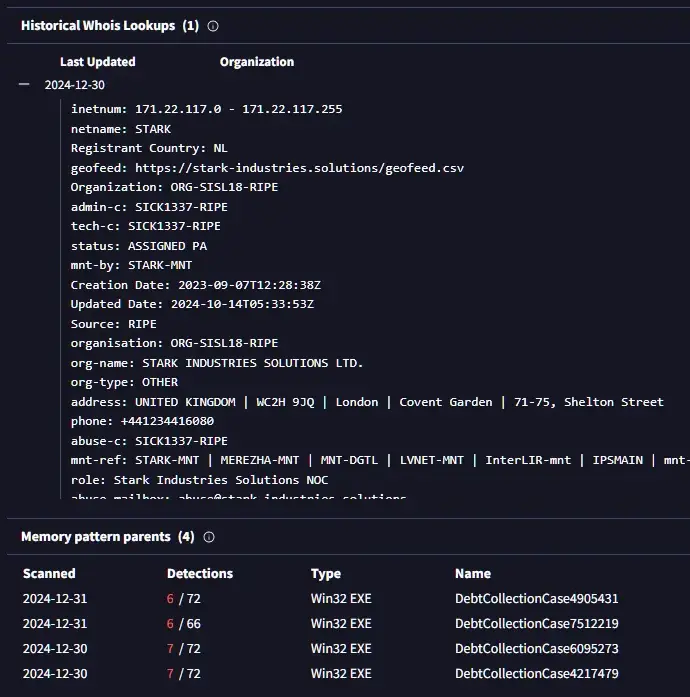Click Win32 EXE type for DebtCollectionCase4905431

(x=341, y=599)
